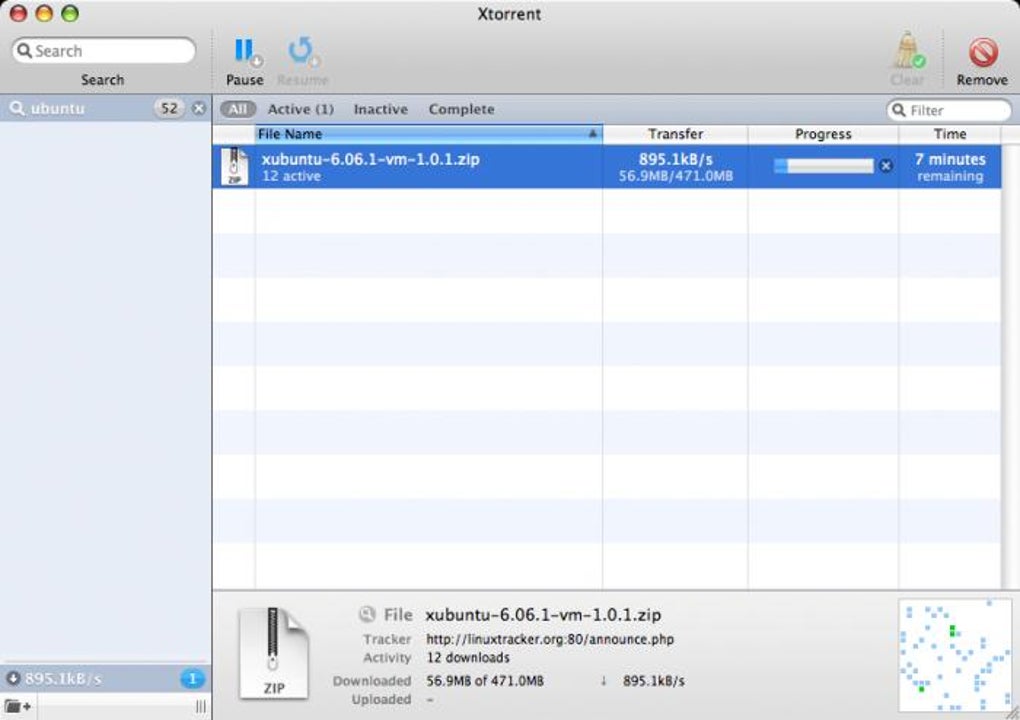Click the 12 downloads activity value

(x=468, y=658)
